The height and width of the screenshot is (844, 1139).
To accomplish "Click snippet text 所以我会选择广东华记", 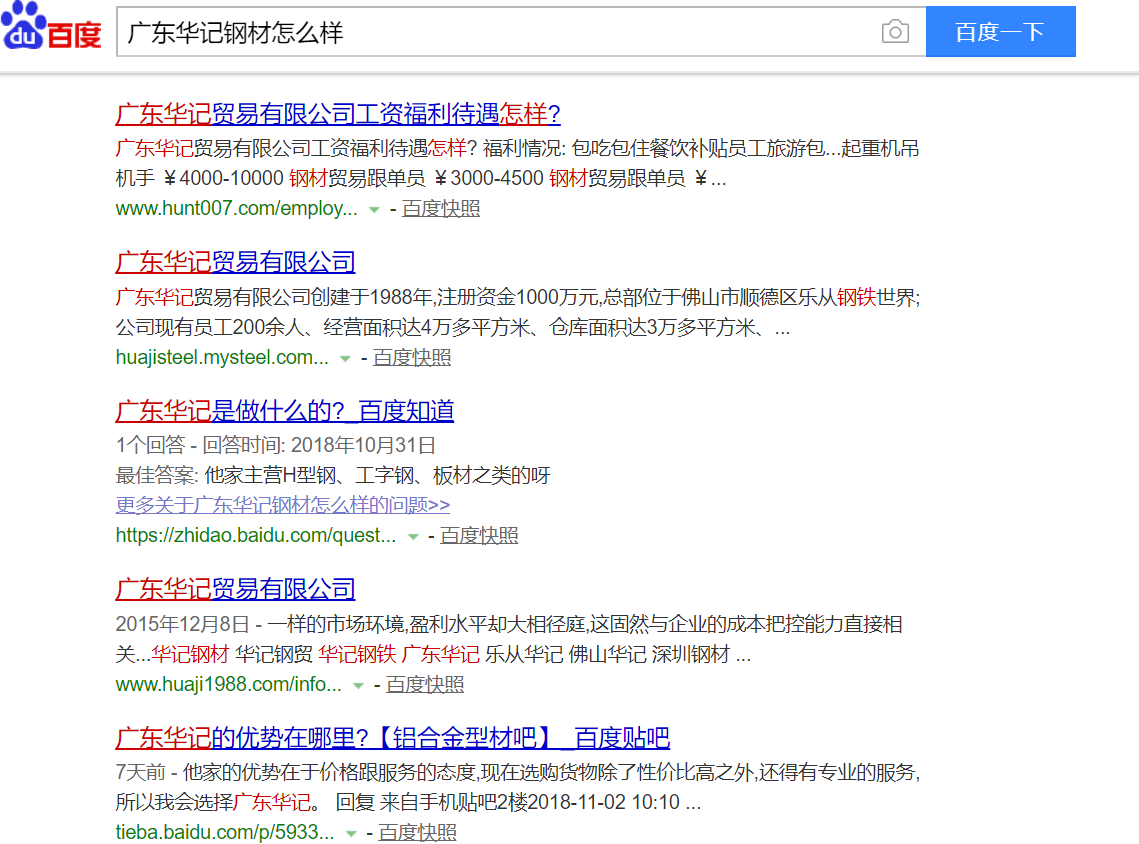I will (214, 803).
